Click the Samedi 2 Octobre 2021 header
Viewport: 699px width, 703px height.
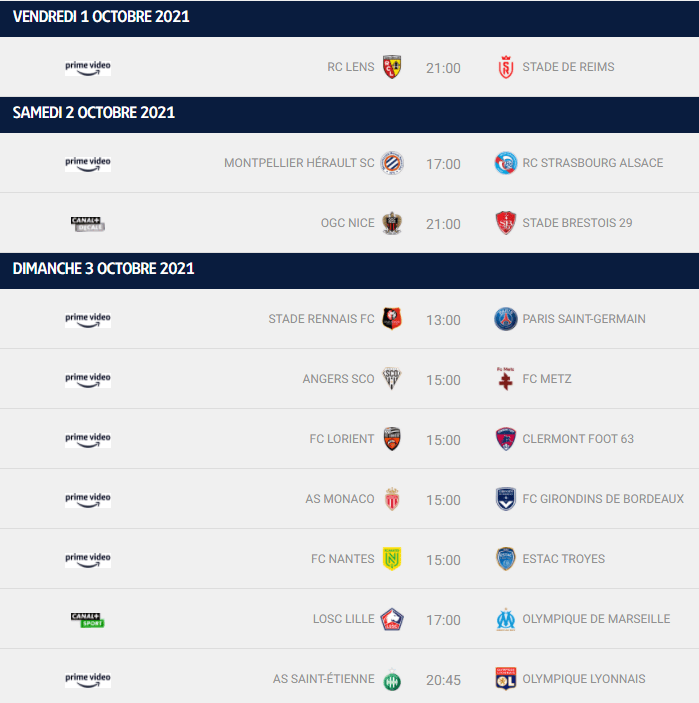point(349,114)
